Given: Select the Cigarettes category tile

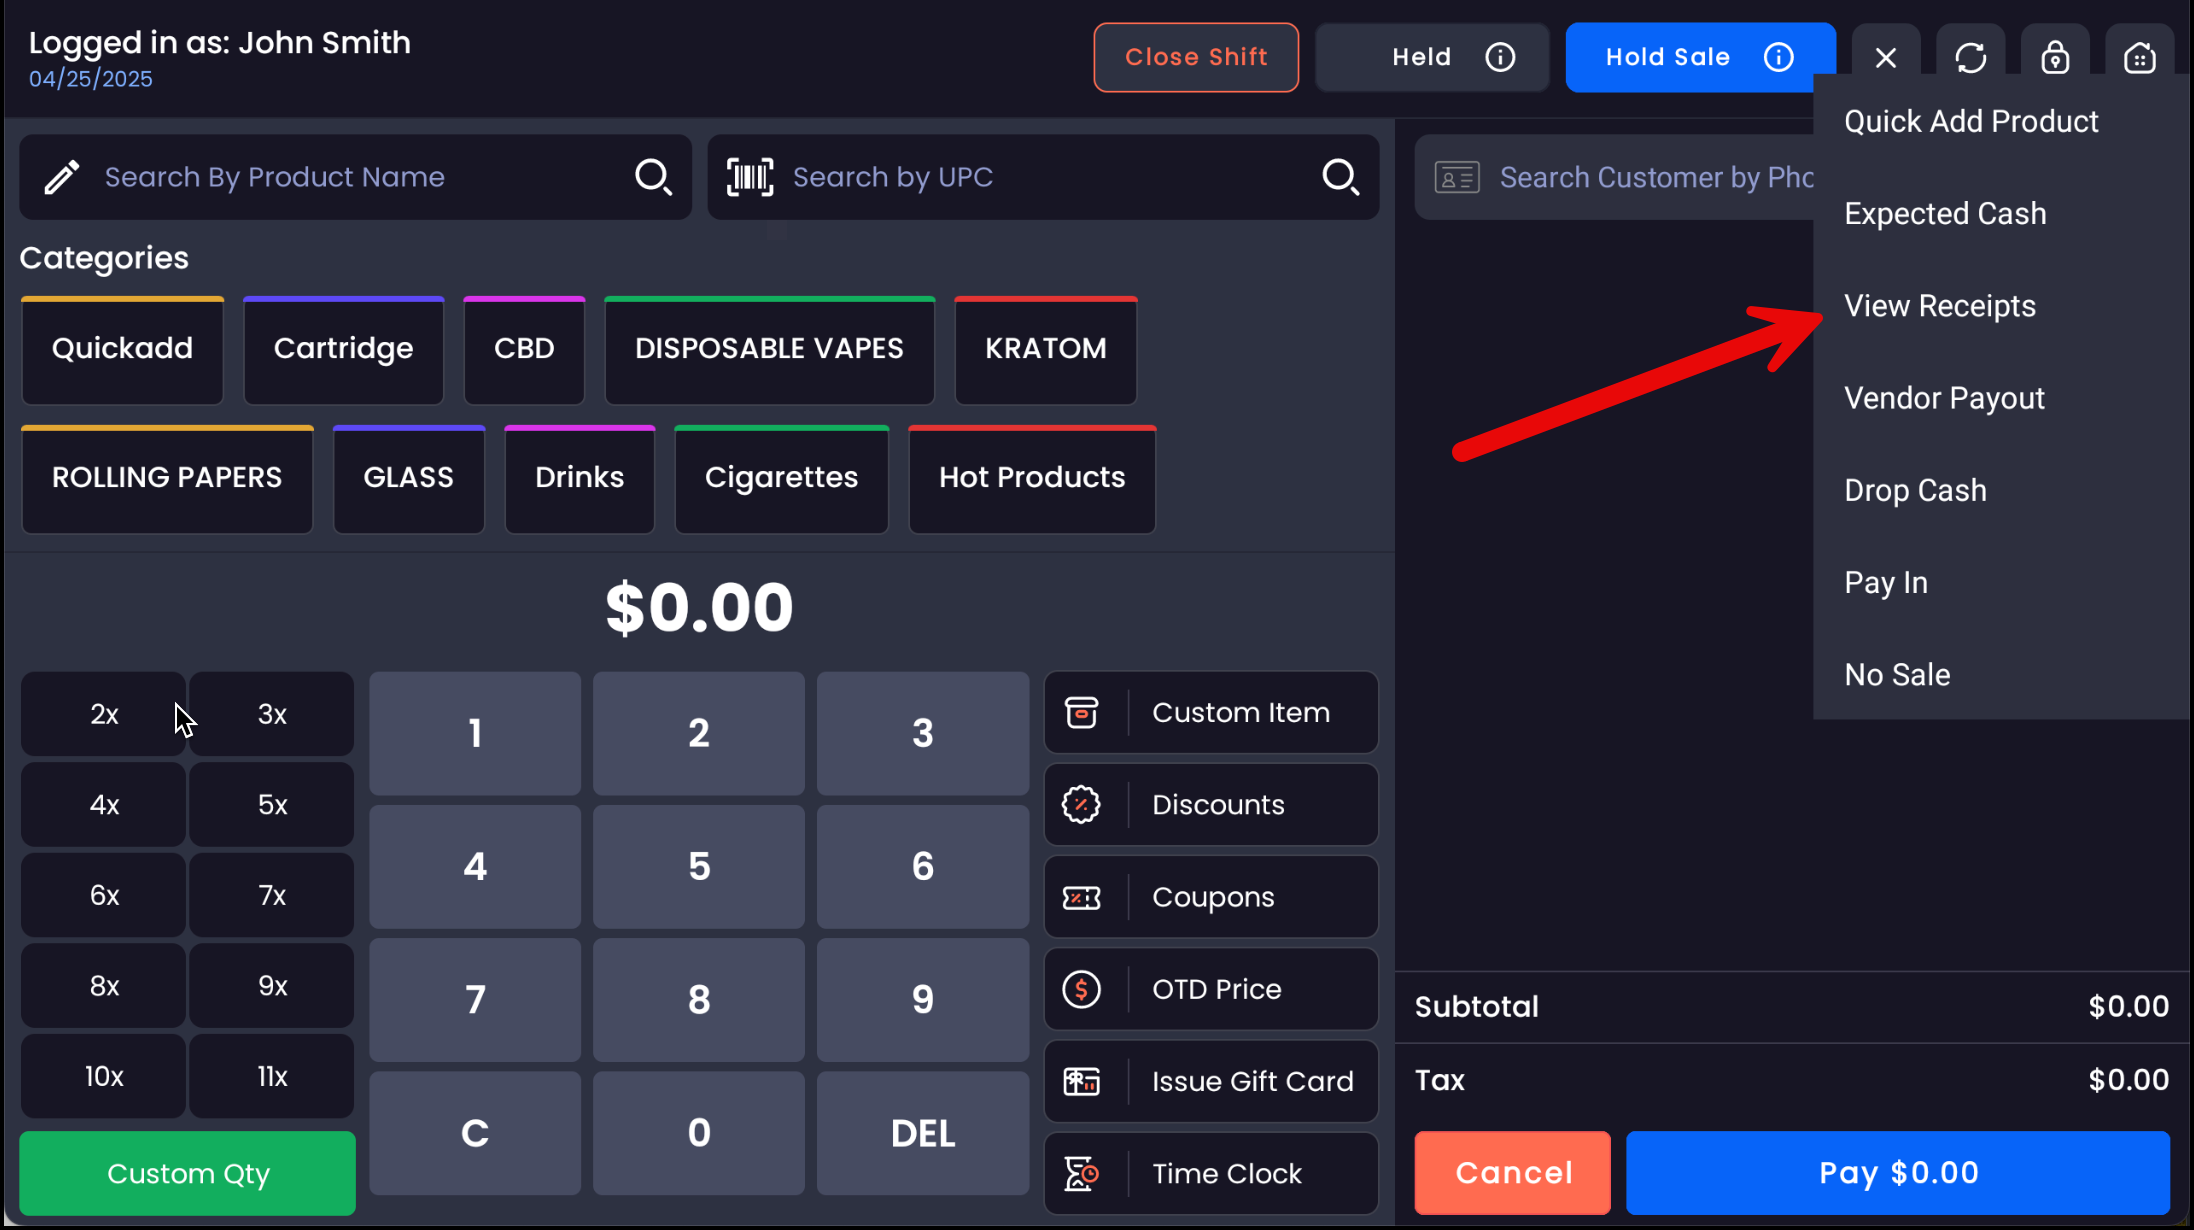Looking at the screenshot, I should 781,478.
